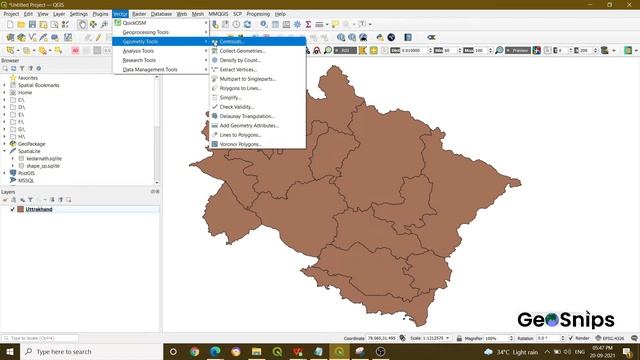Viewport: 640px width, 360px height.
Task: Select Check Validity menu entry
Action: (x=258, y=107)
